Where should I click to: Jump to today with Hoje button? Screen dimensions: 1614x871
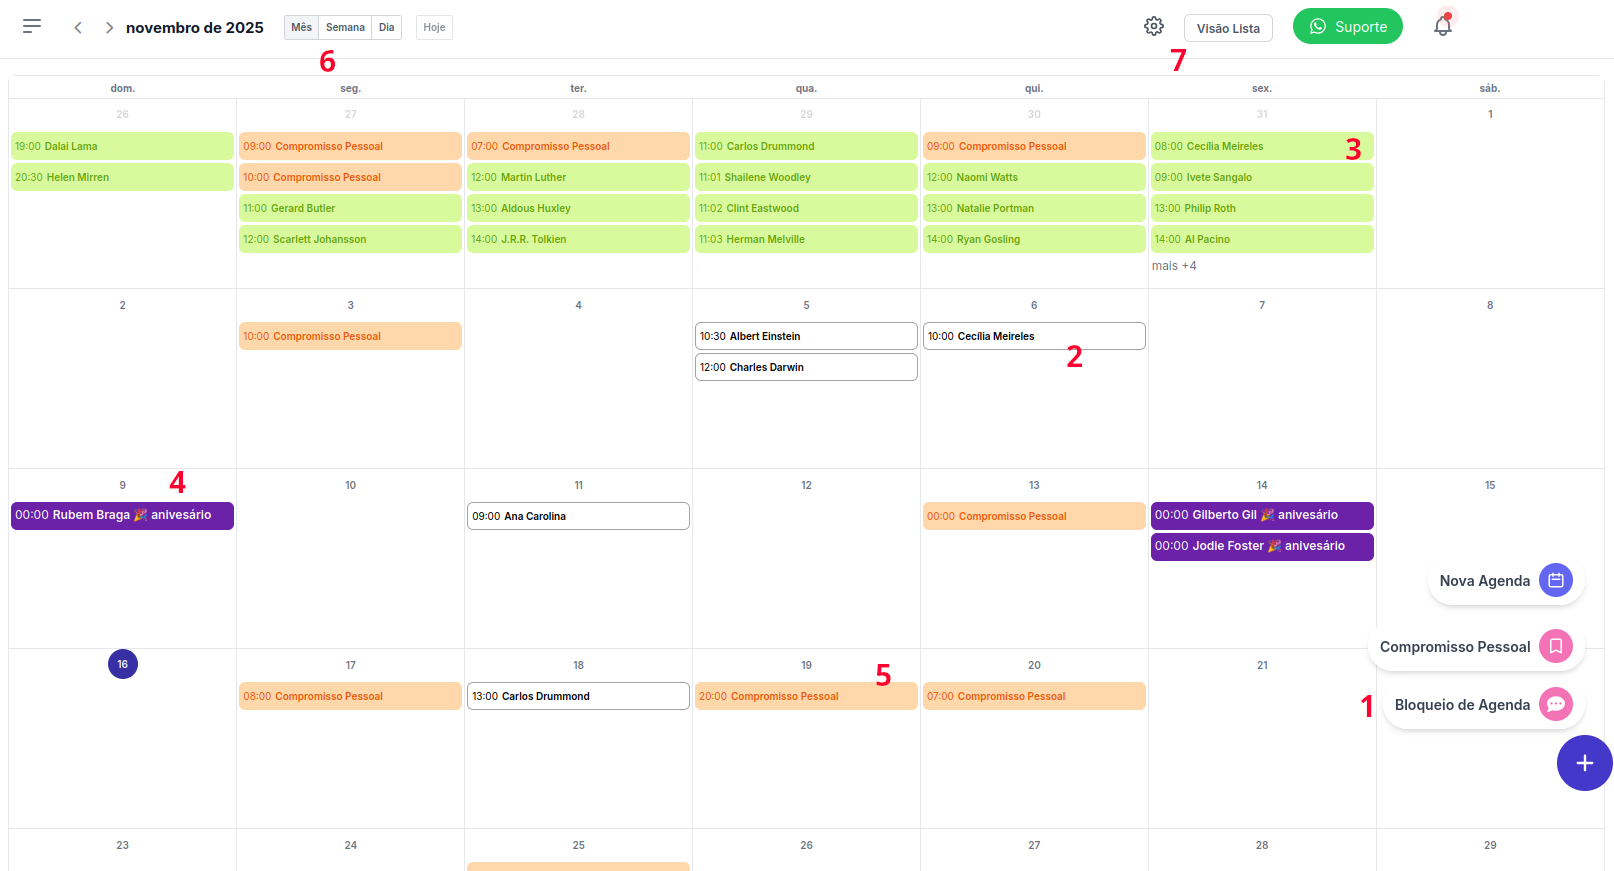tap(434, 28)
